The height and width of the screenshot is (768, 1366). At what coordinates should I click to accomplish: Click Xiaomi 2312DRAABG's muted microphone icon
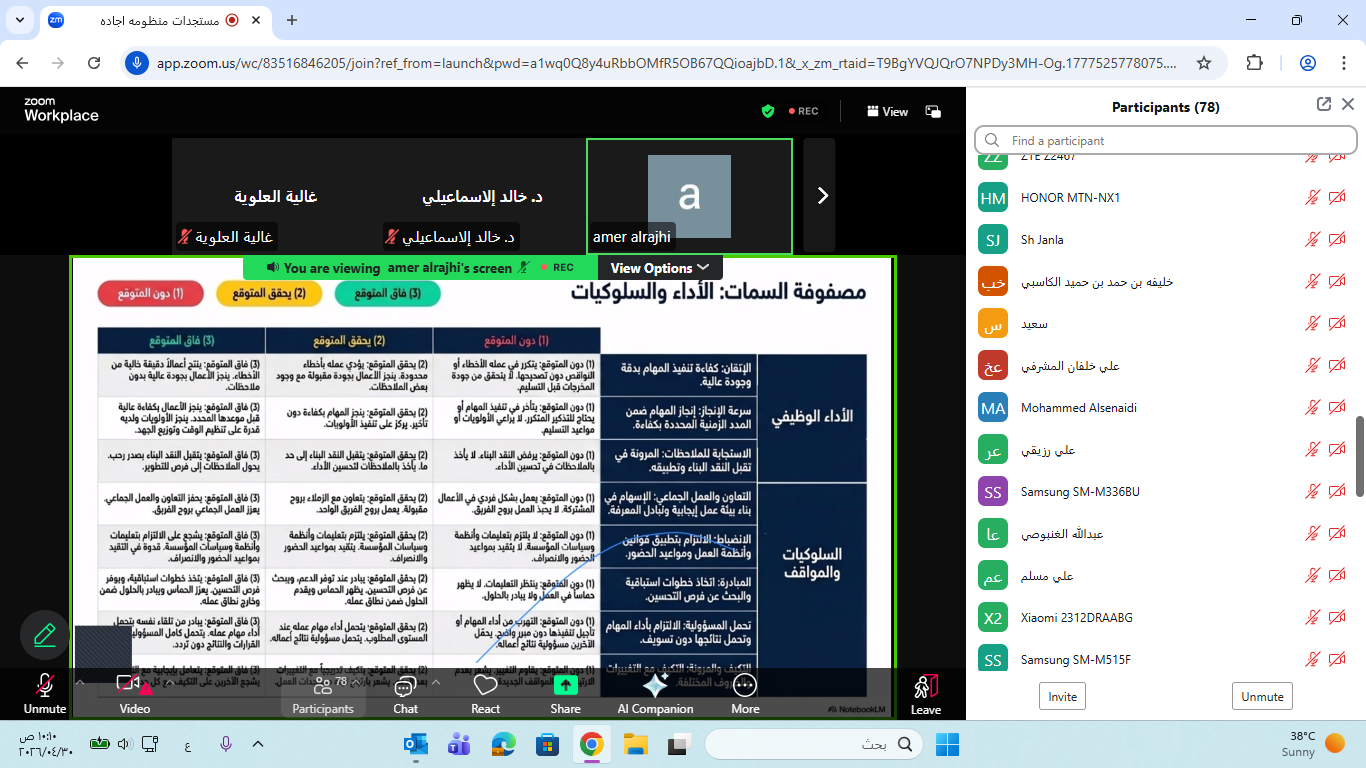pos(1313,618)
